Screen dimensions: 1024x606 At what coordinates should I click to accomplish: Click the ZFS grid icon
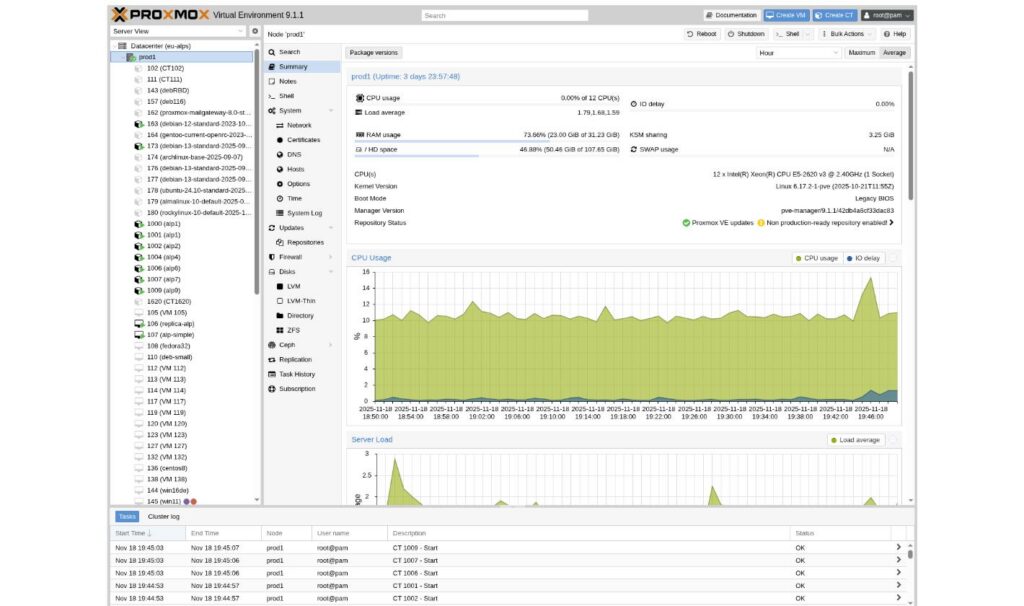coord(280,330)
